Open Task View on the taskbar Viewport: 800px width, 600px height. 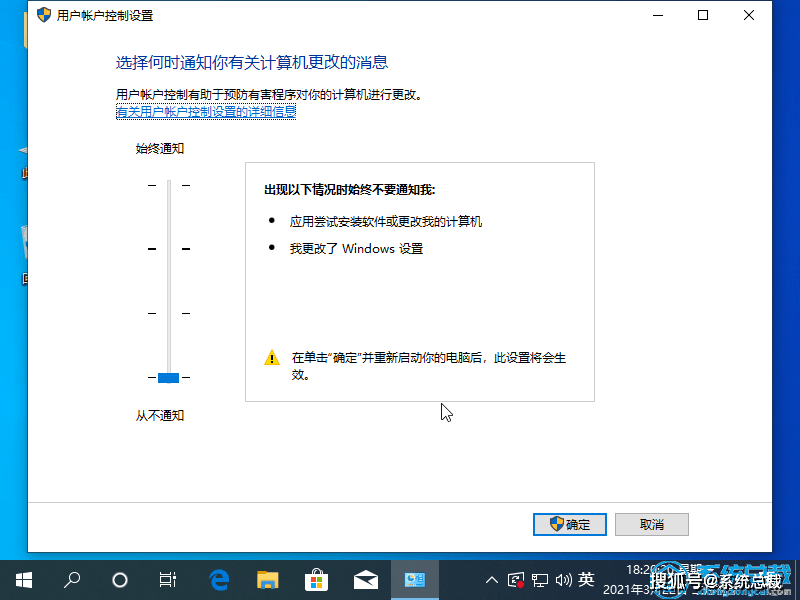(168, 580)
